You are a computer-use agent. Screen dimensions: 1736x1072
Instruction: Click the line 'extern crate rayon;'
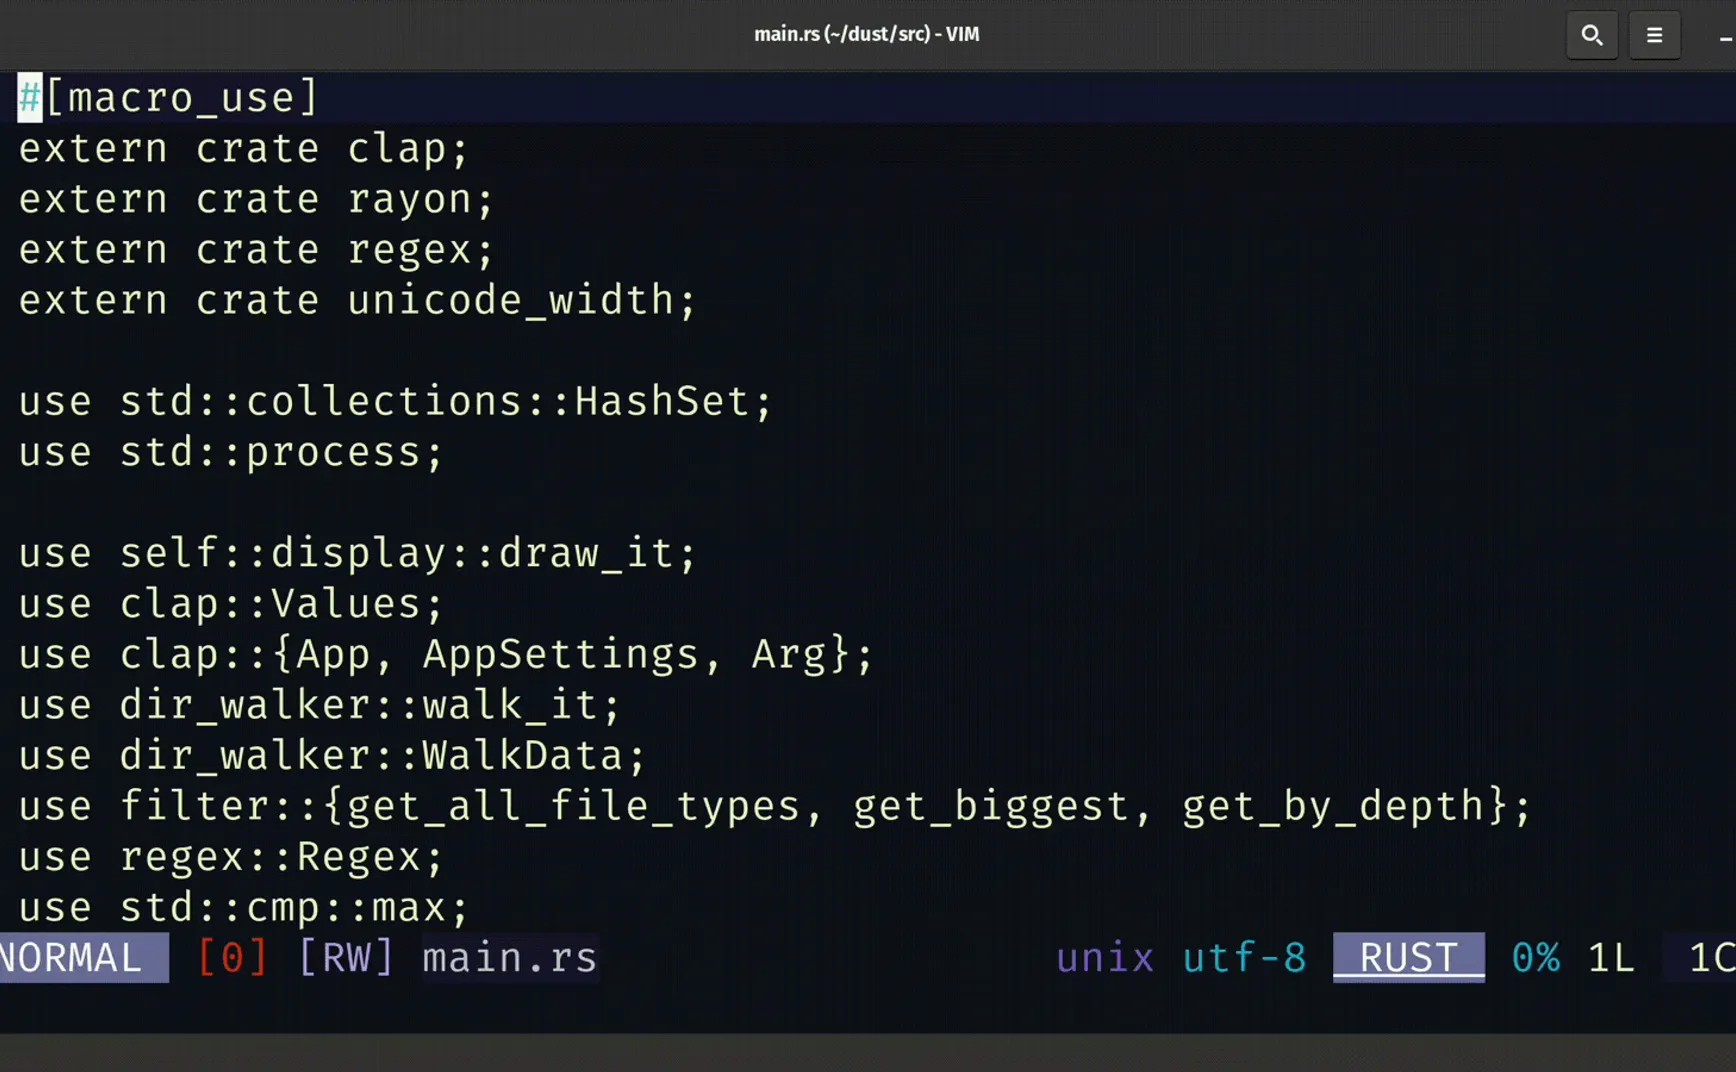click(x=256, y=200)
